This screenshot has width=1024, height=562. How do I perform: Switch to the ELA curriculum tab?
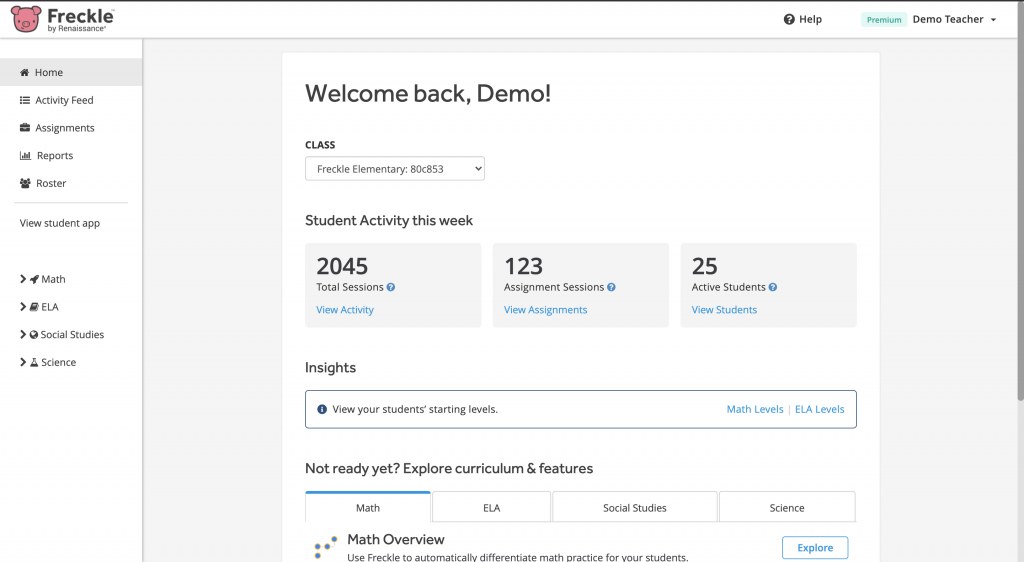pos(491,507)
